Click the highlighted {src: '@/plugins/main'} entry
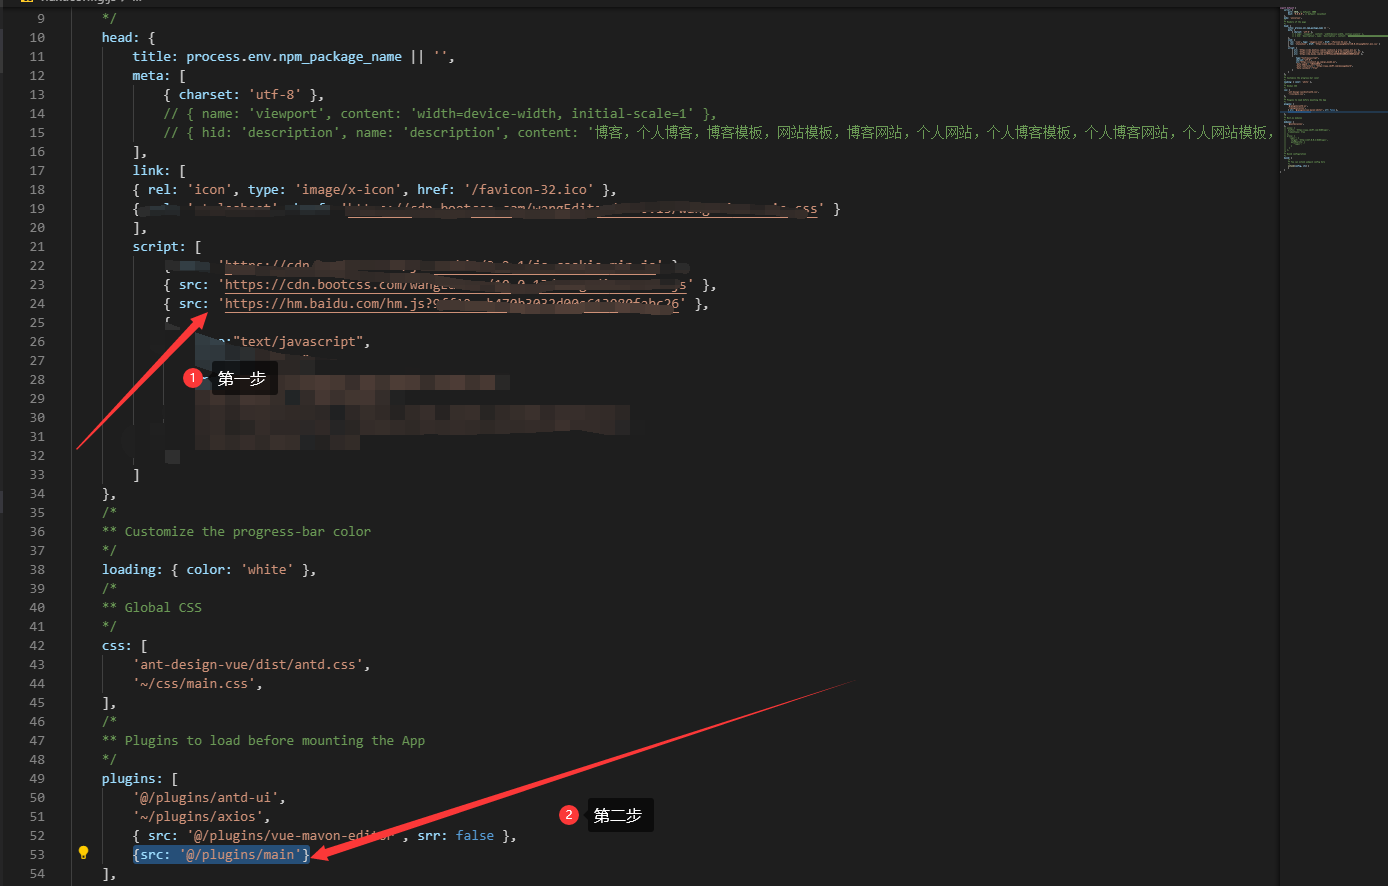The height and width of the screenshot is (886, 1388). tap(221, 855)
